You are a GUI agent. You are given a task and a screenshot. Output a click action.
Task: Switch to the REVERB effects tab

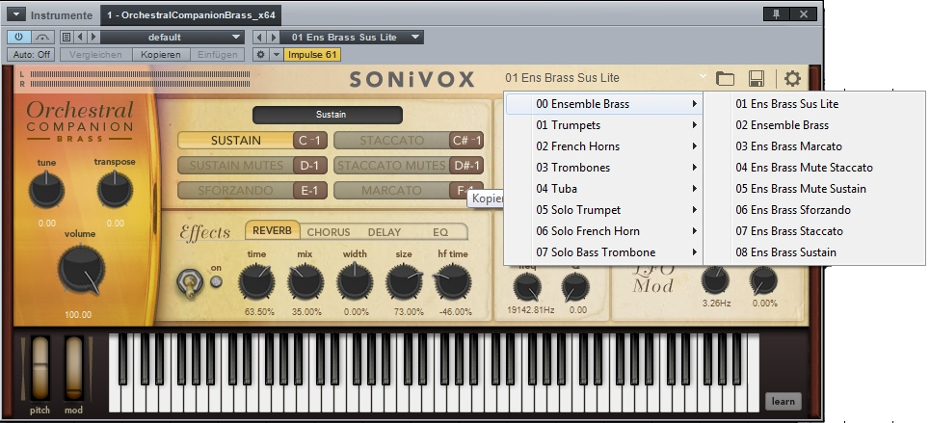pos(272,231)
